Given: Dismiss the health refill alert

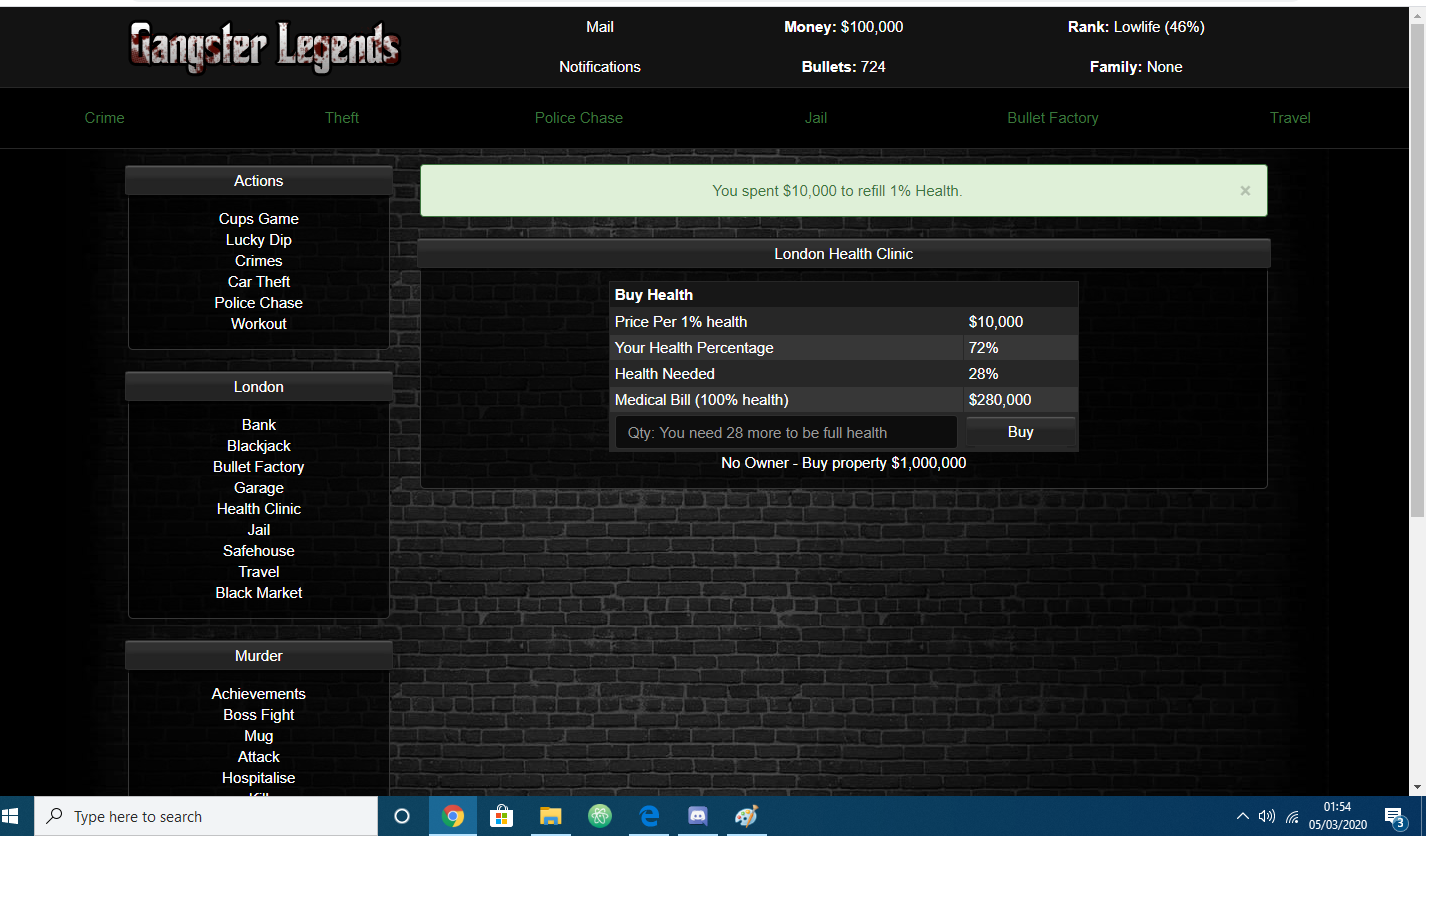Looking at the screenshot, I should (1245, 190).
